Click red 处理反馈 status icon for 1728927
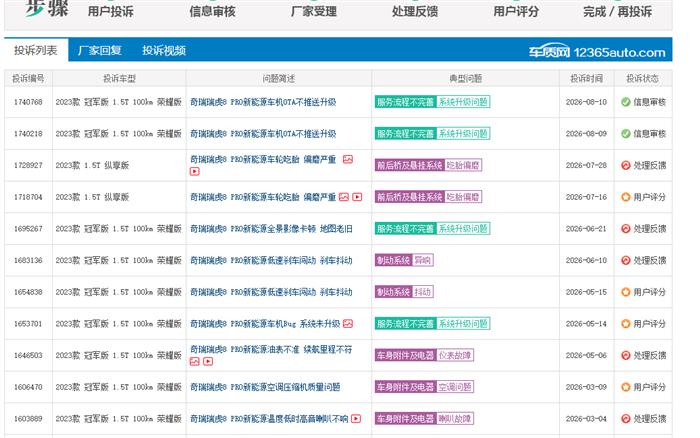The image size is (700, 438). point(626,165)
